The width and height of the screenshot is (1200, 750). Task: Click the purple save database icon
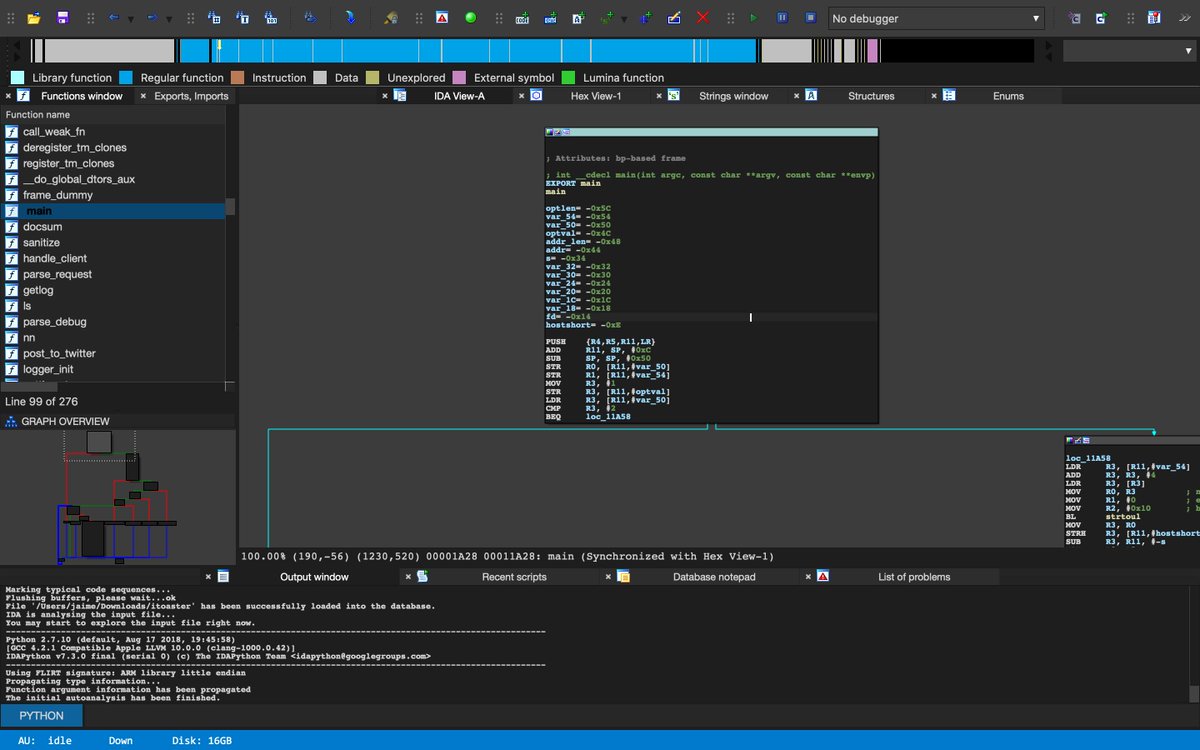(63, 18)
